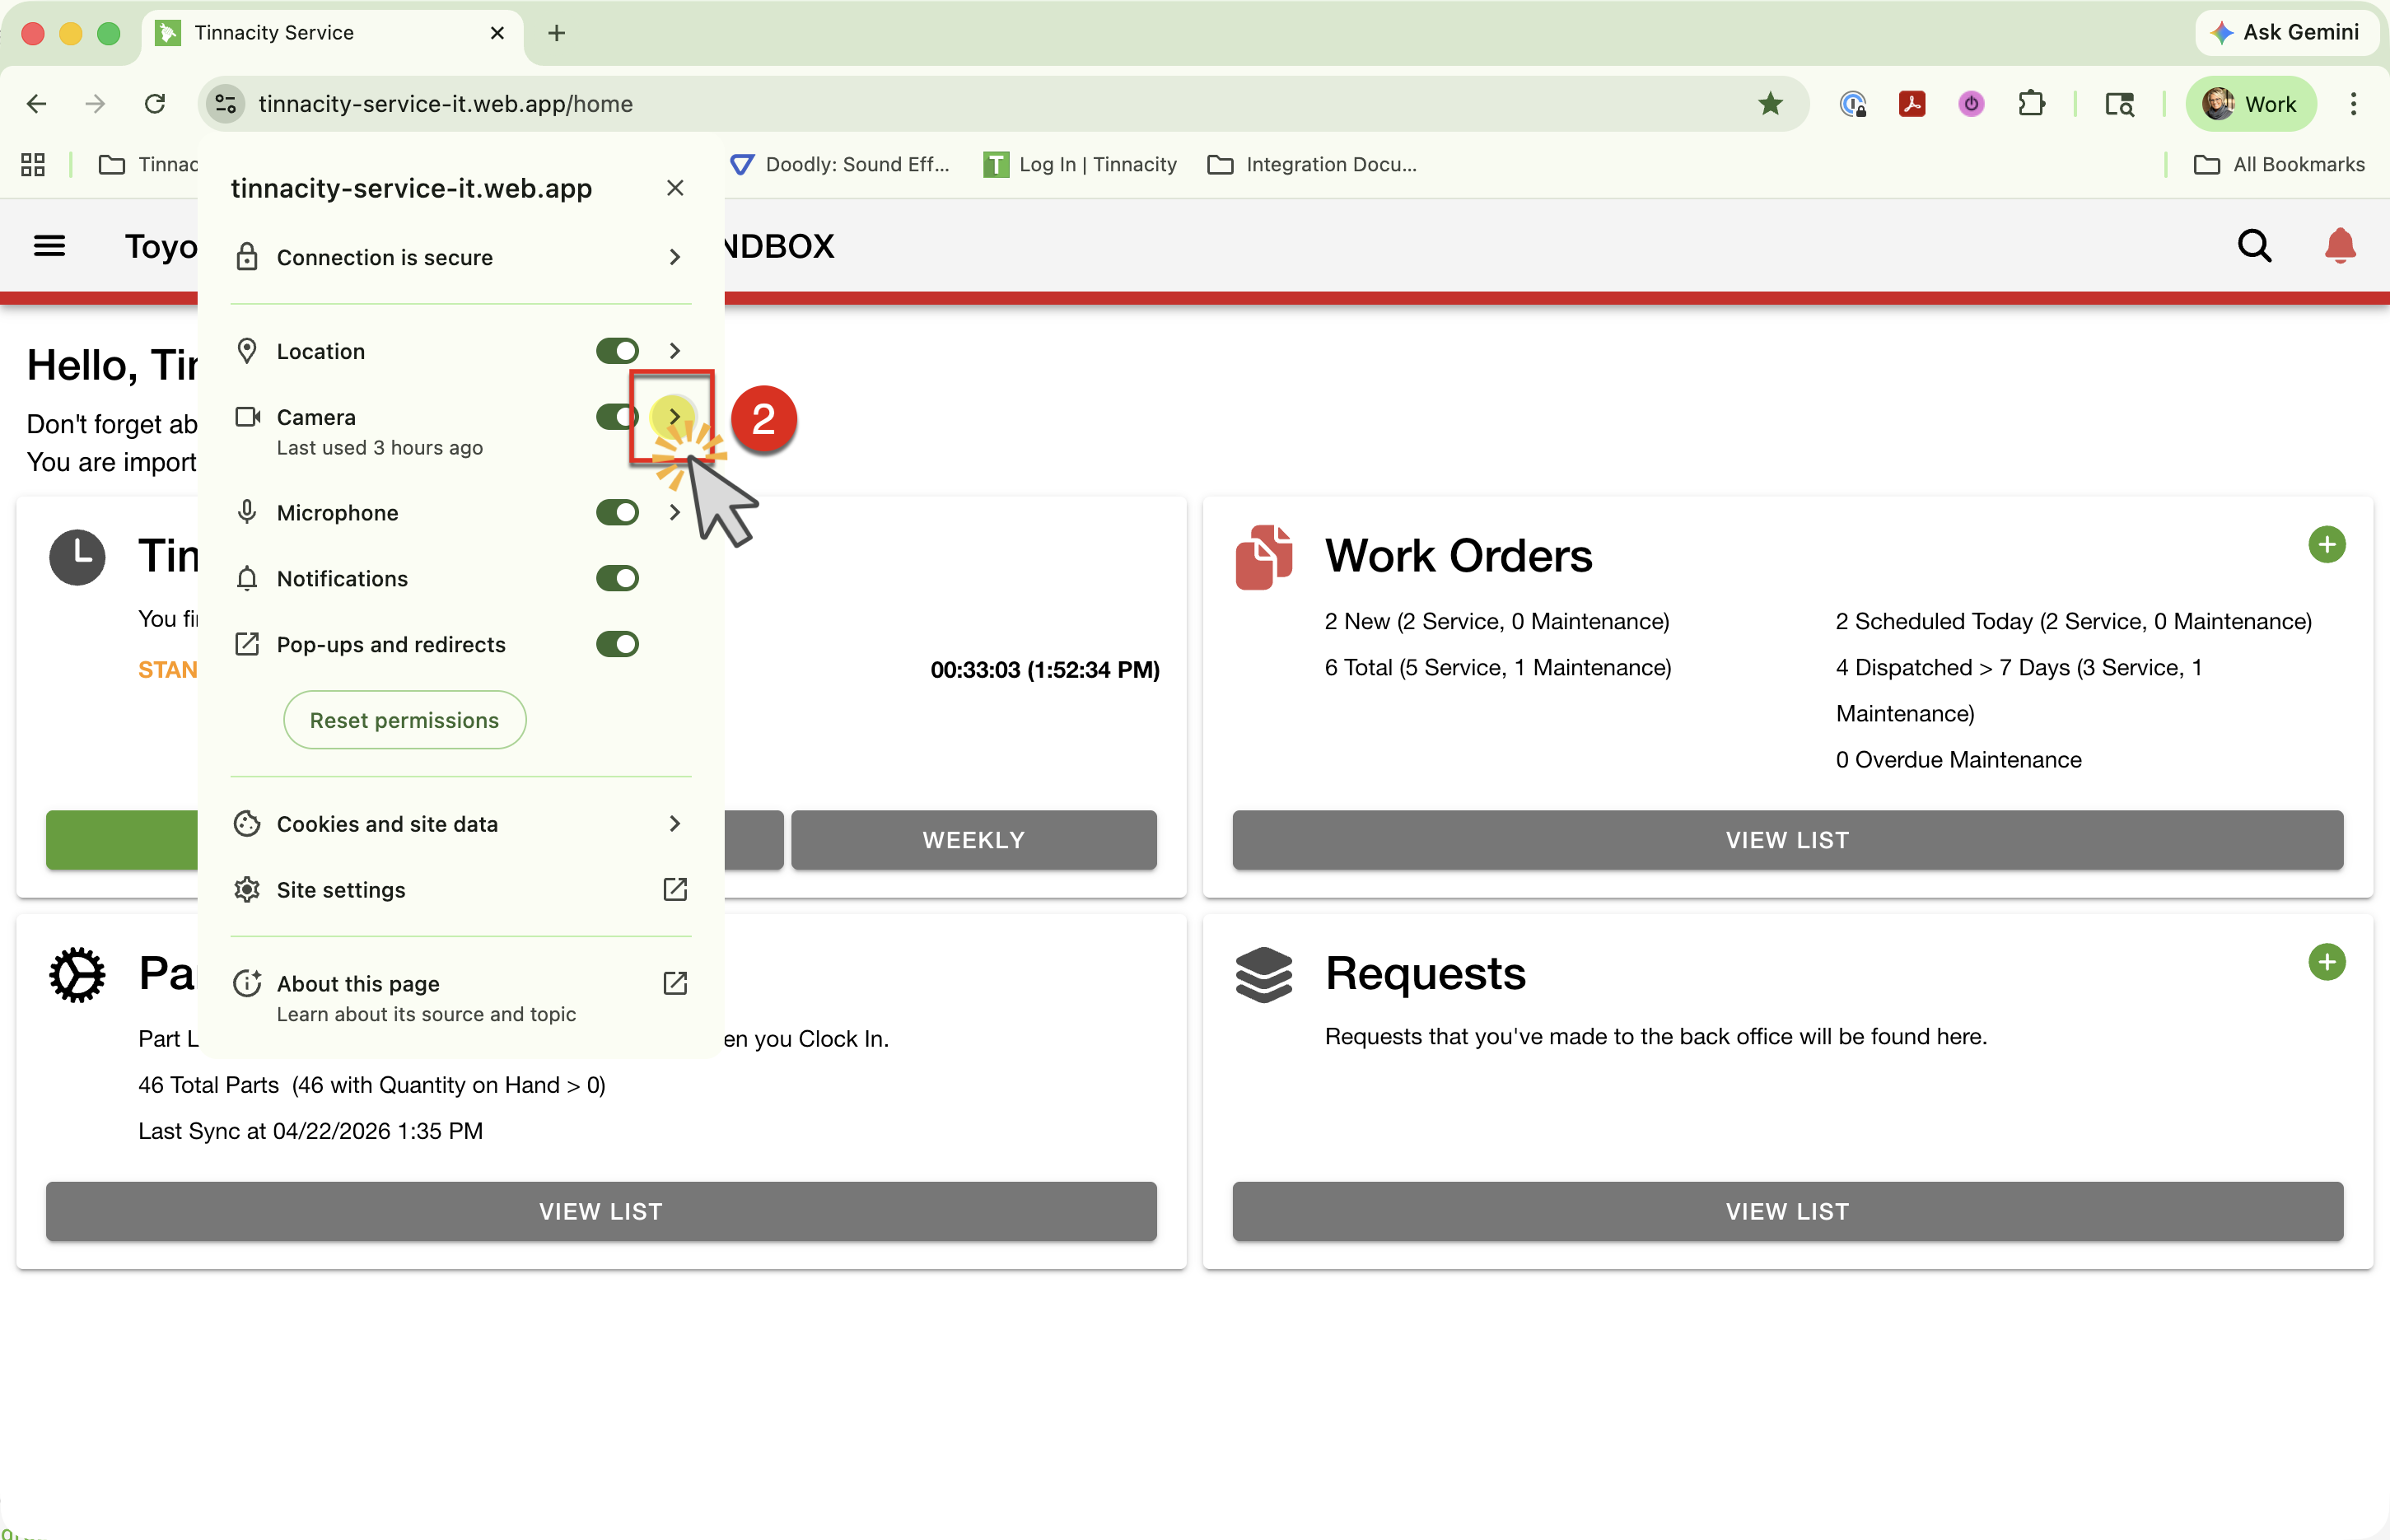Screen dimensions: 2390x1540
Task: Click the hamburger menu icon
Action: (x=49, y=245)
